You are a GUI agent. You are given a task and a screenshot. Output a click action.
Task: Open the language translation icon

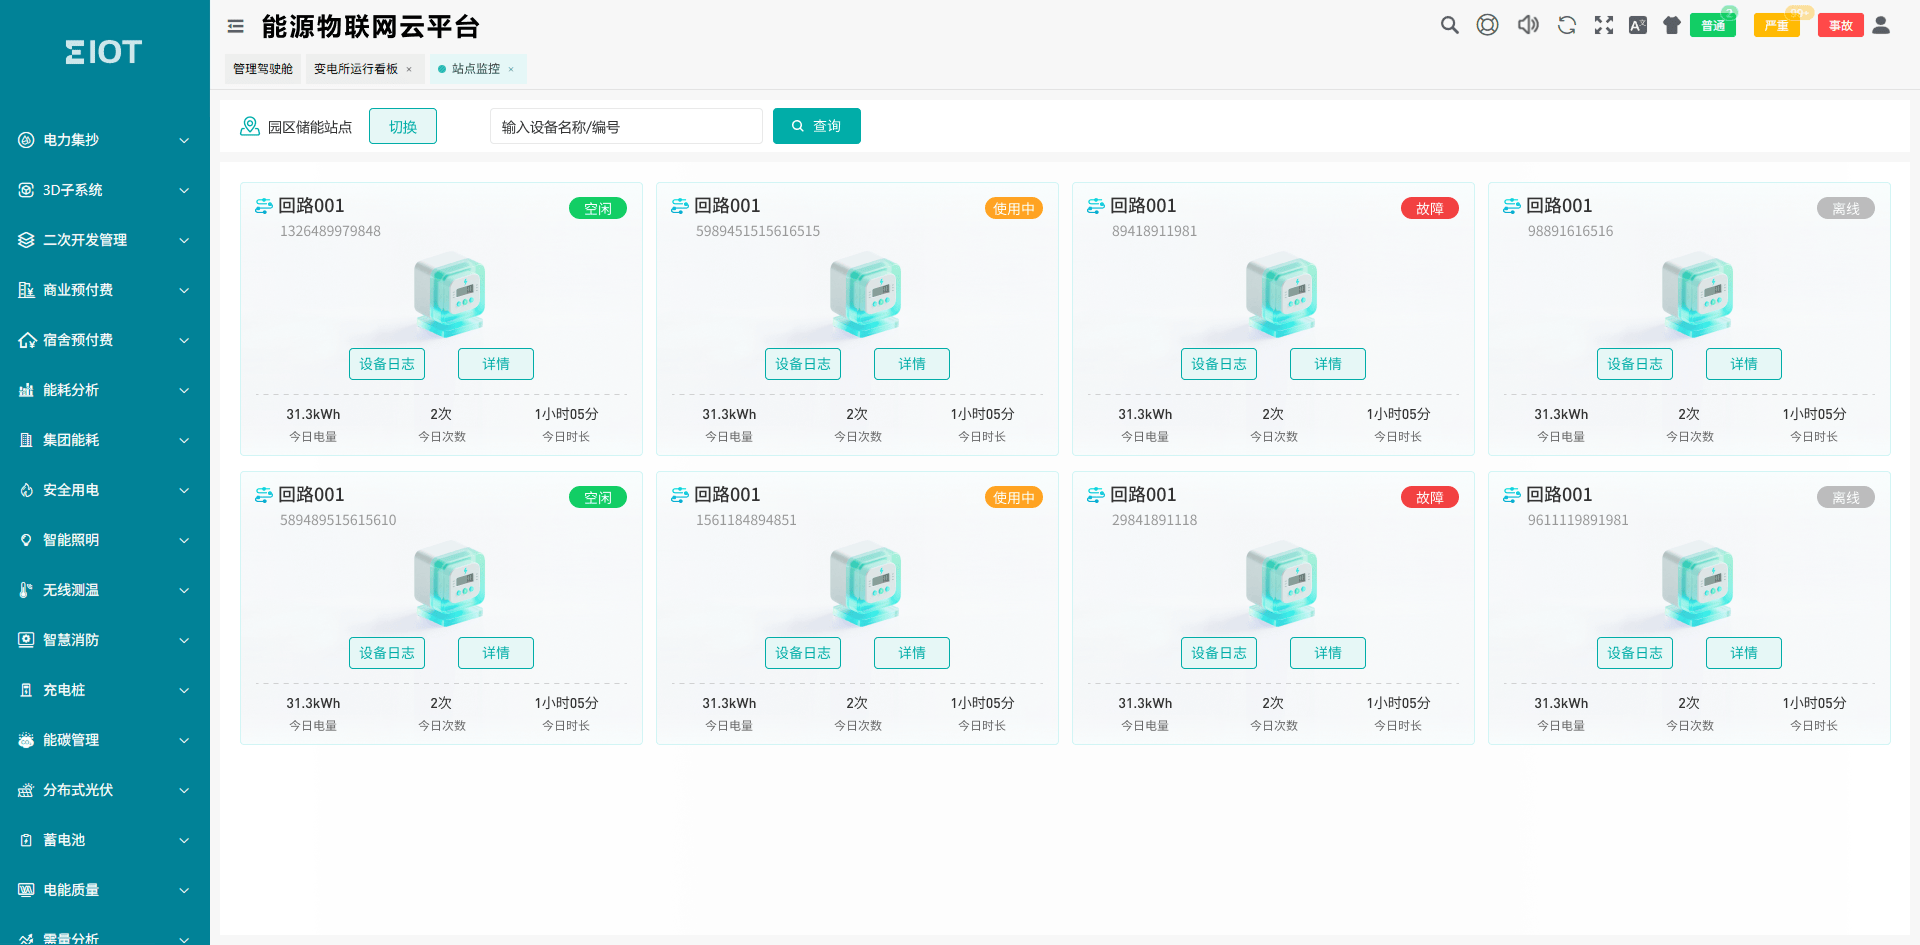(x=1638, y=26)
